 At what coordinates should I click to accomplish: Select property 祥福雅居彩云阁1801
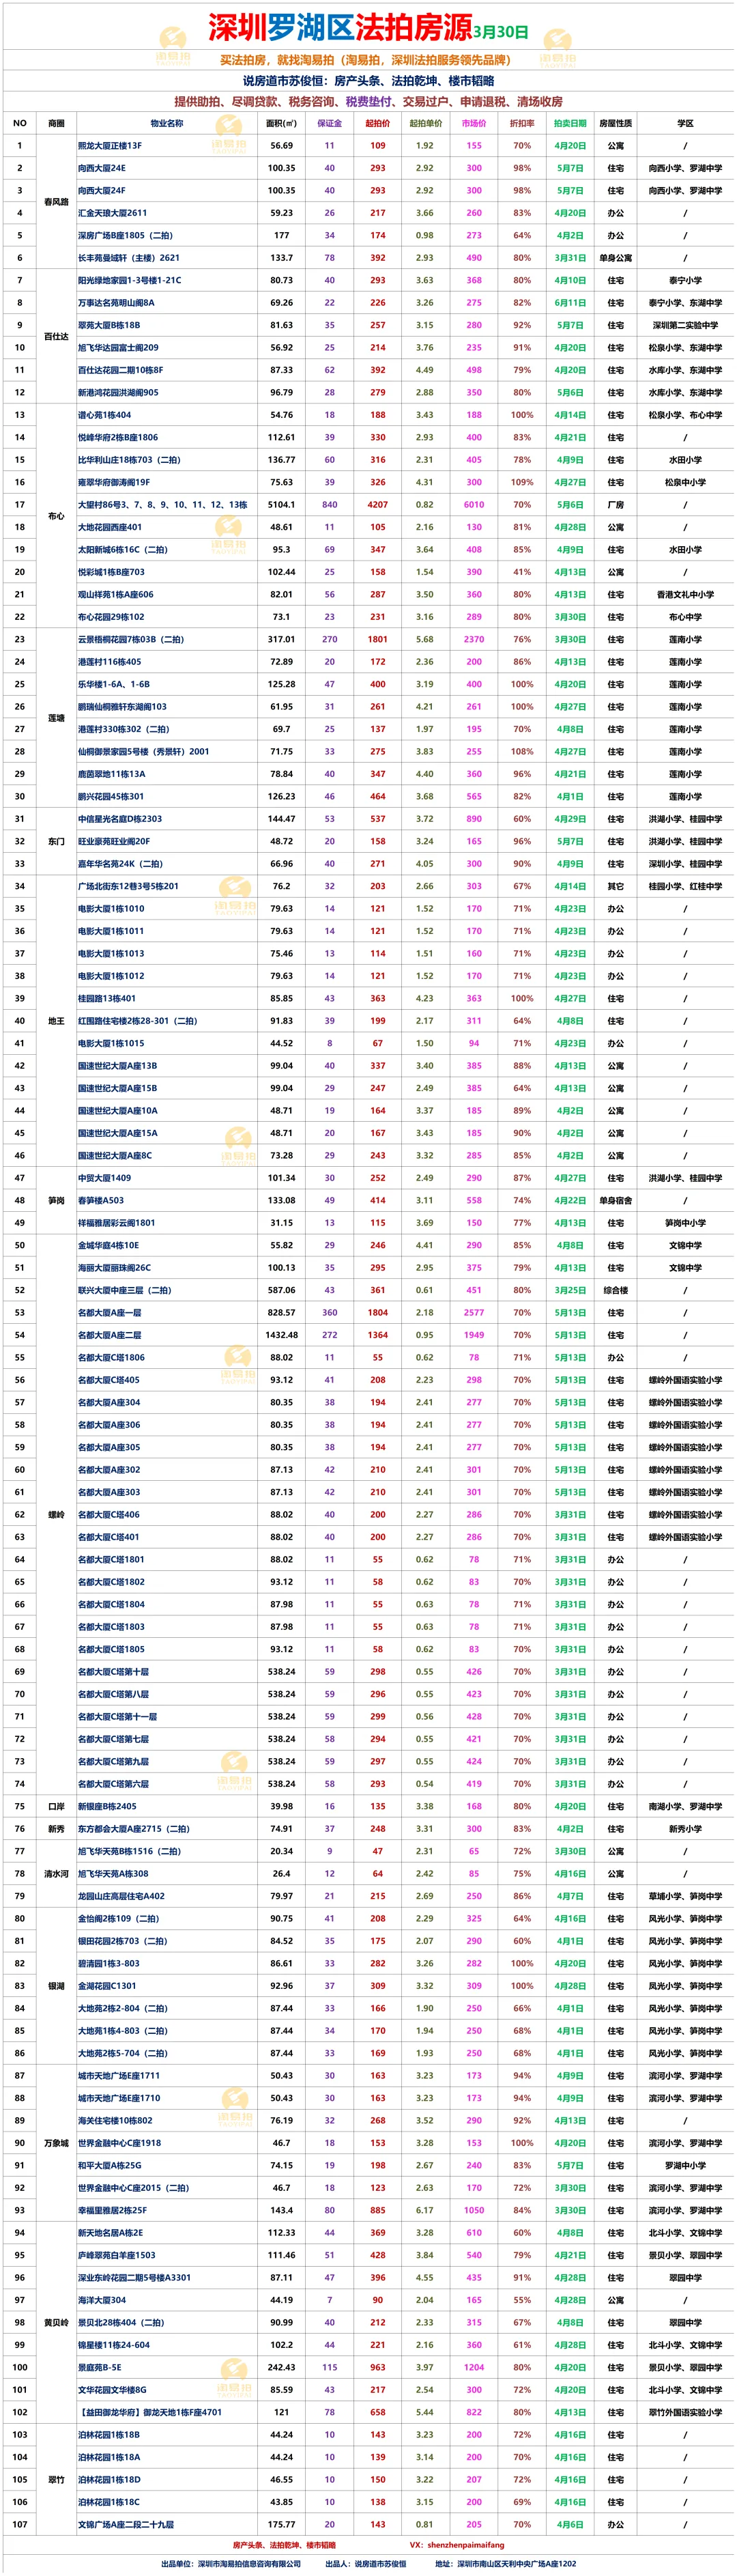coord(116,1223)
